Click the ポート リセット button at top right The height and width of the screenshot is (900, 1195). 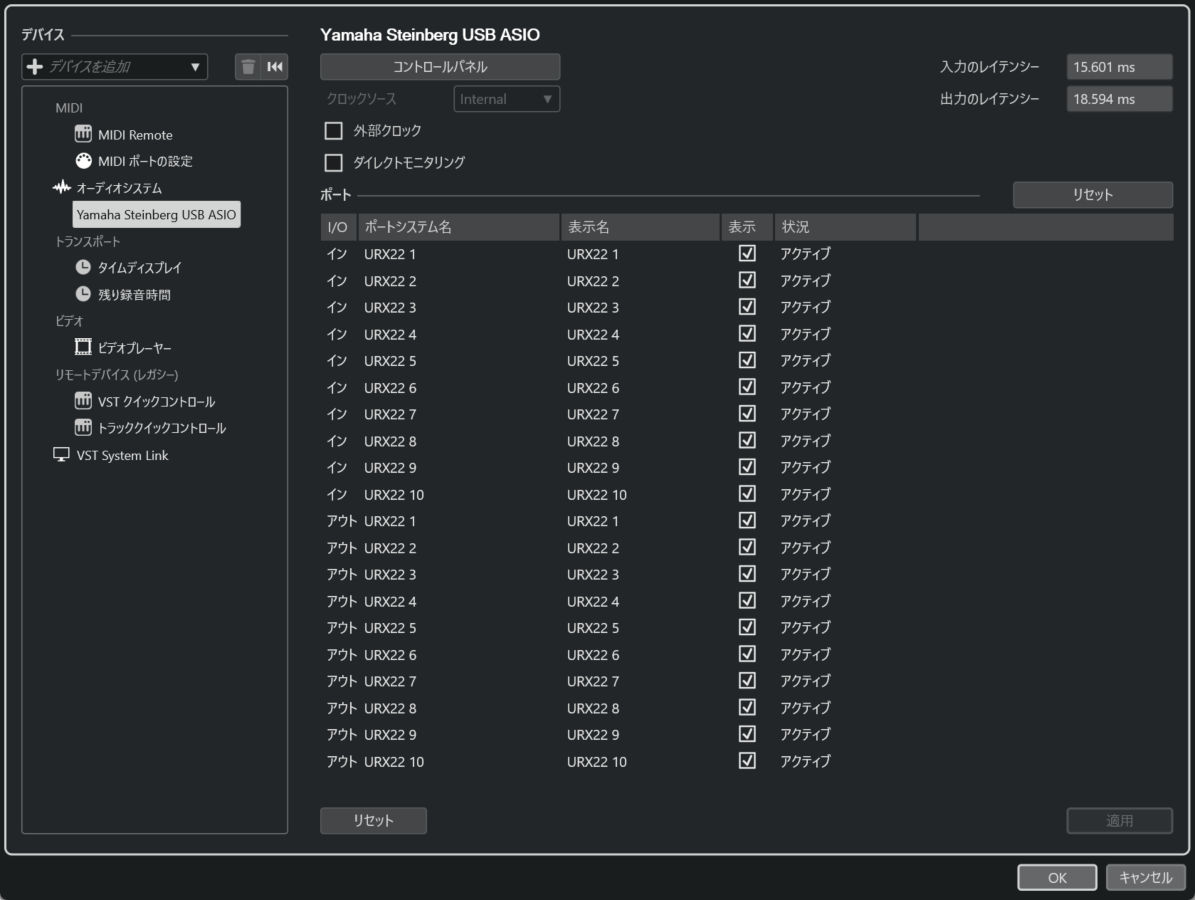pyautogui.click(x=1092, y=194)
